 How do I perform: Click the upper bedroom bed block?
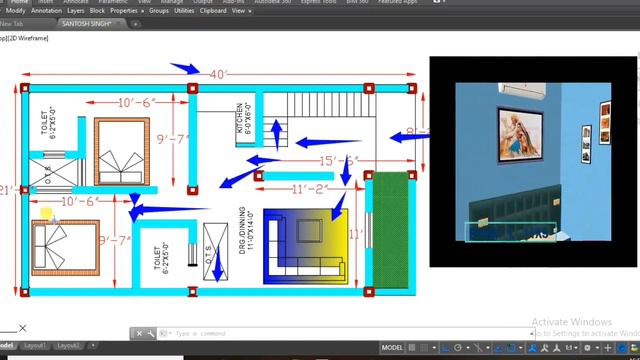(122, 151)
